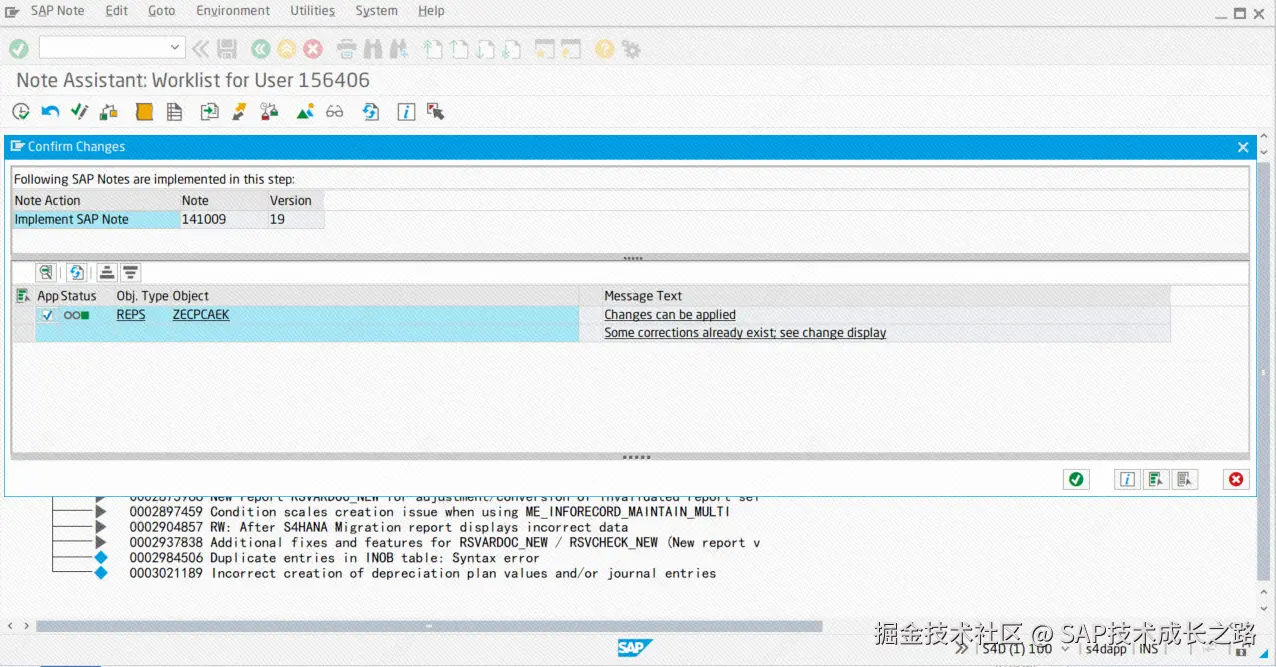The image size is (1276, 667).
Task: Click the horizontal scrollbar of the worklist
Action: [429, 627]
